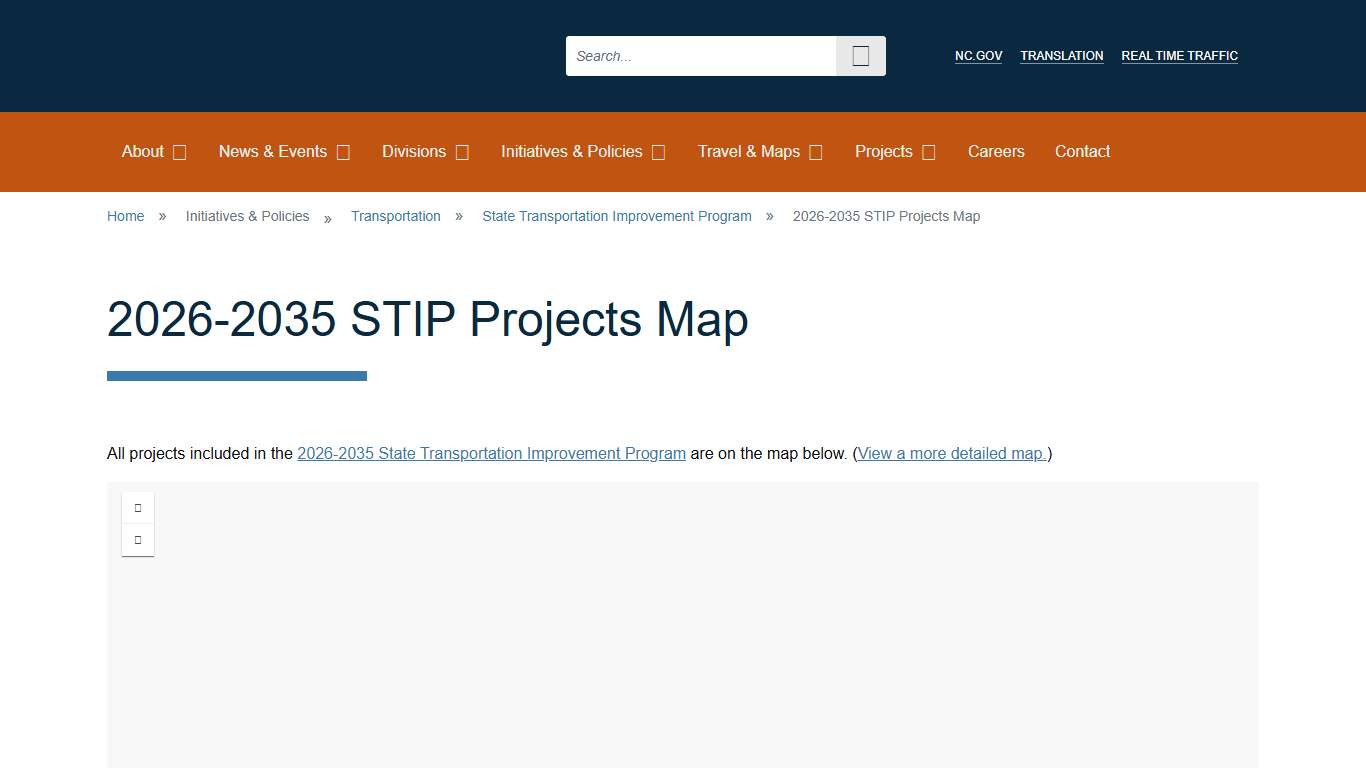Open State Transportation Improvement Program breadcrumb
The width and height of the screenshot is (1366, 768).
click(616, 216)
